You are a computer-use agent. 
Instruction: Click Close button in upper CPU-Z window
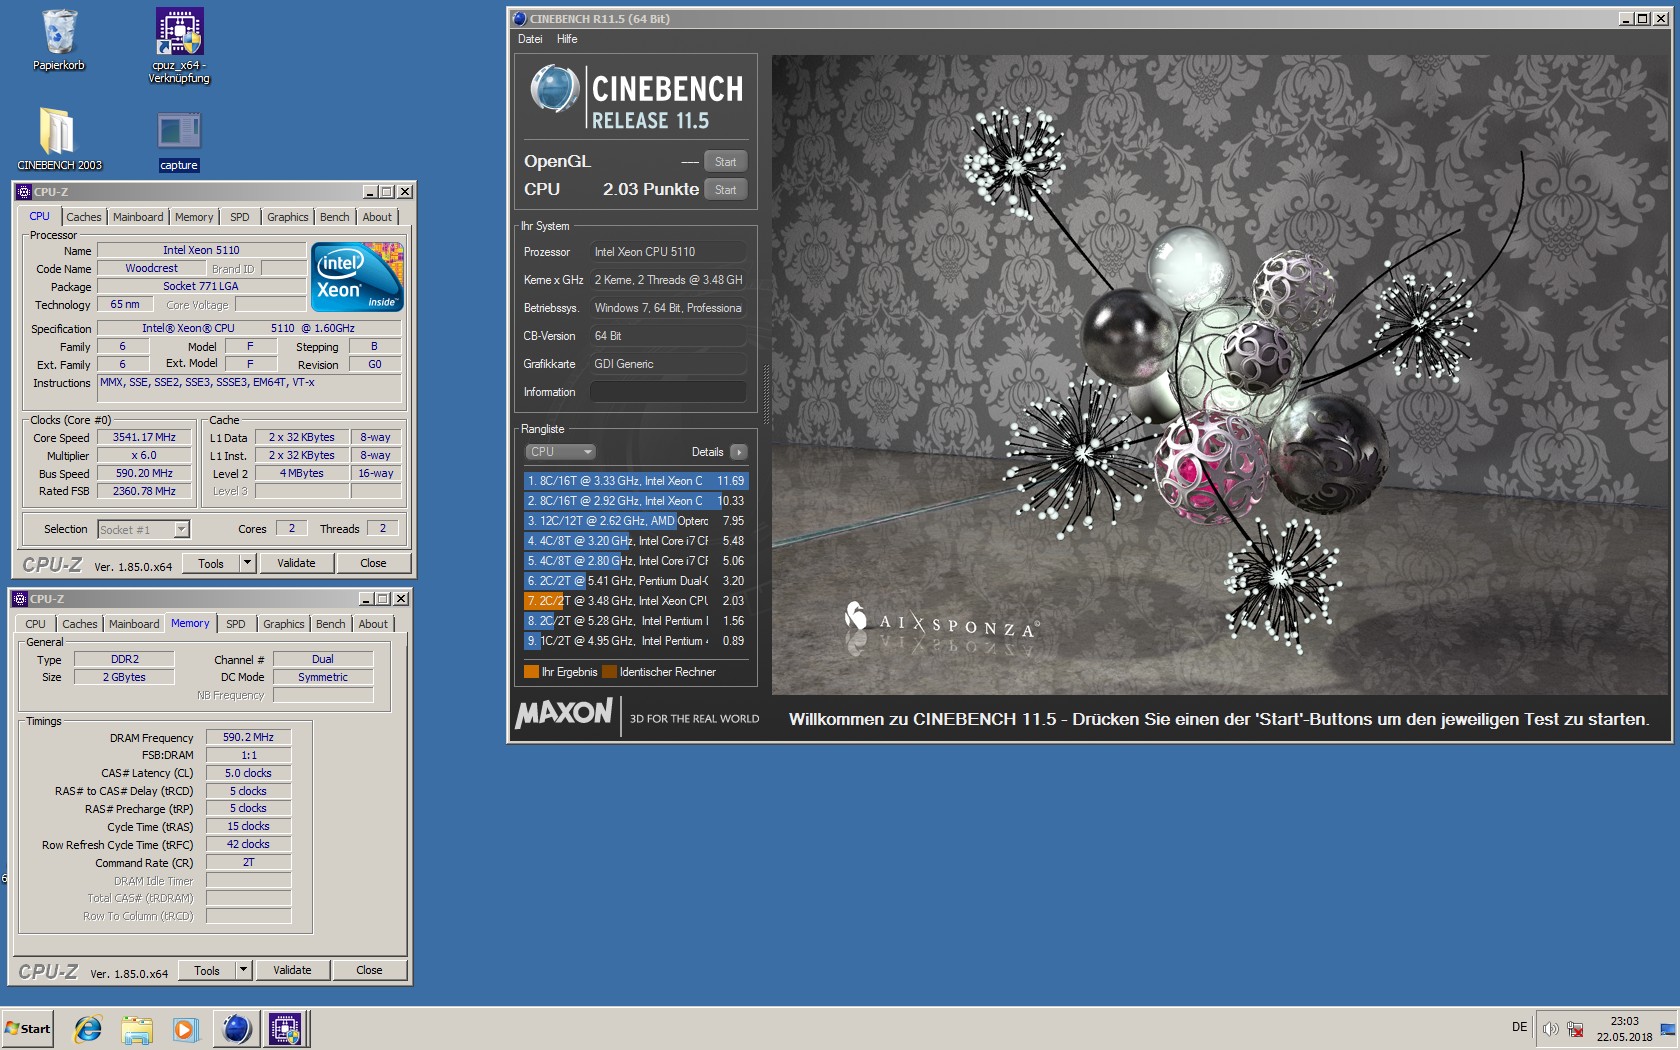point(373,563)
